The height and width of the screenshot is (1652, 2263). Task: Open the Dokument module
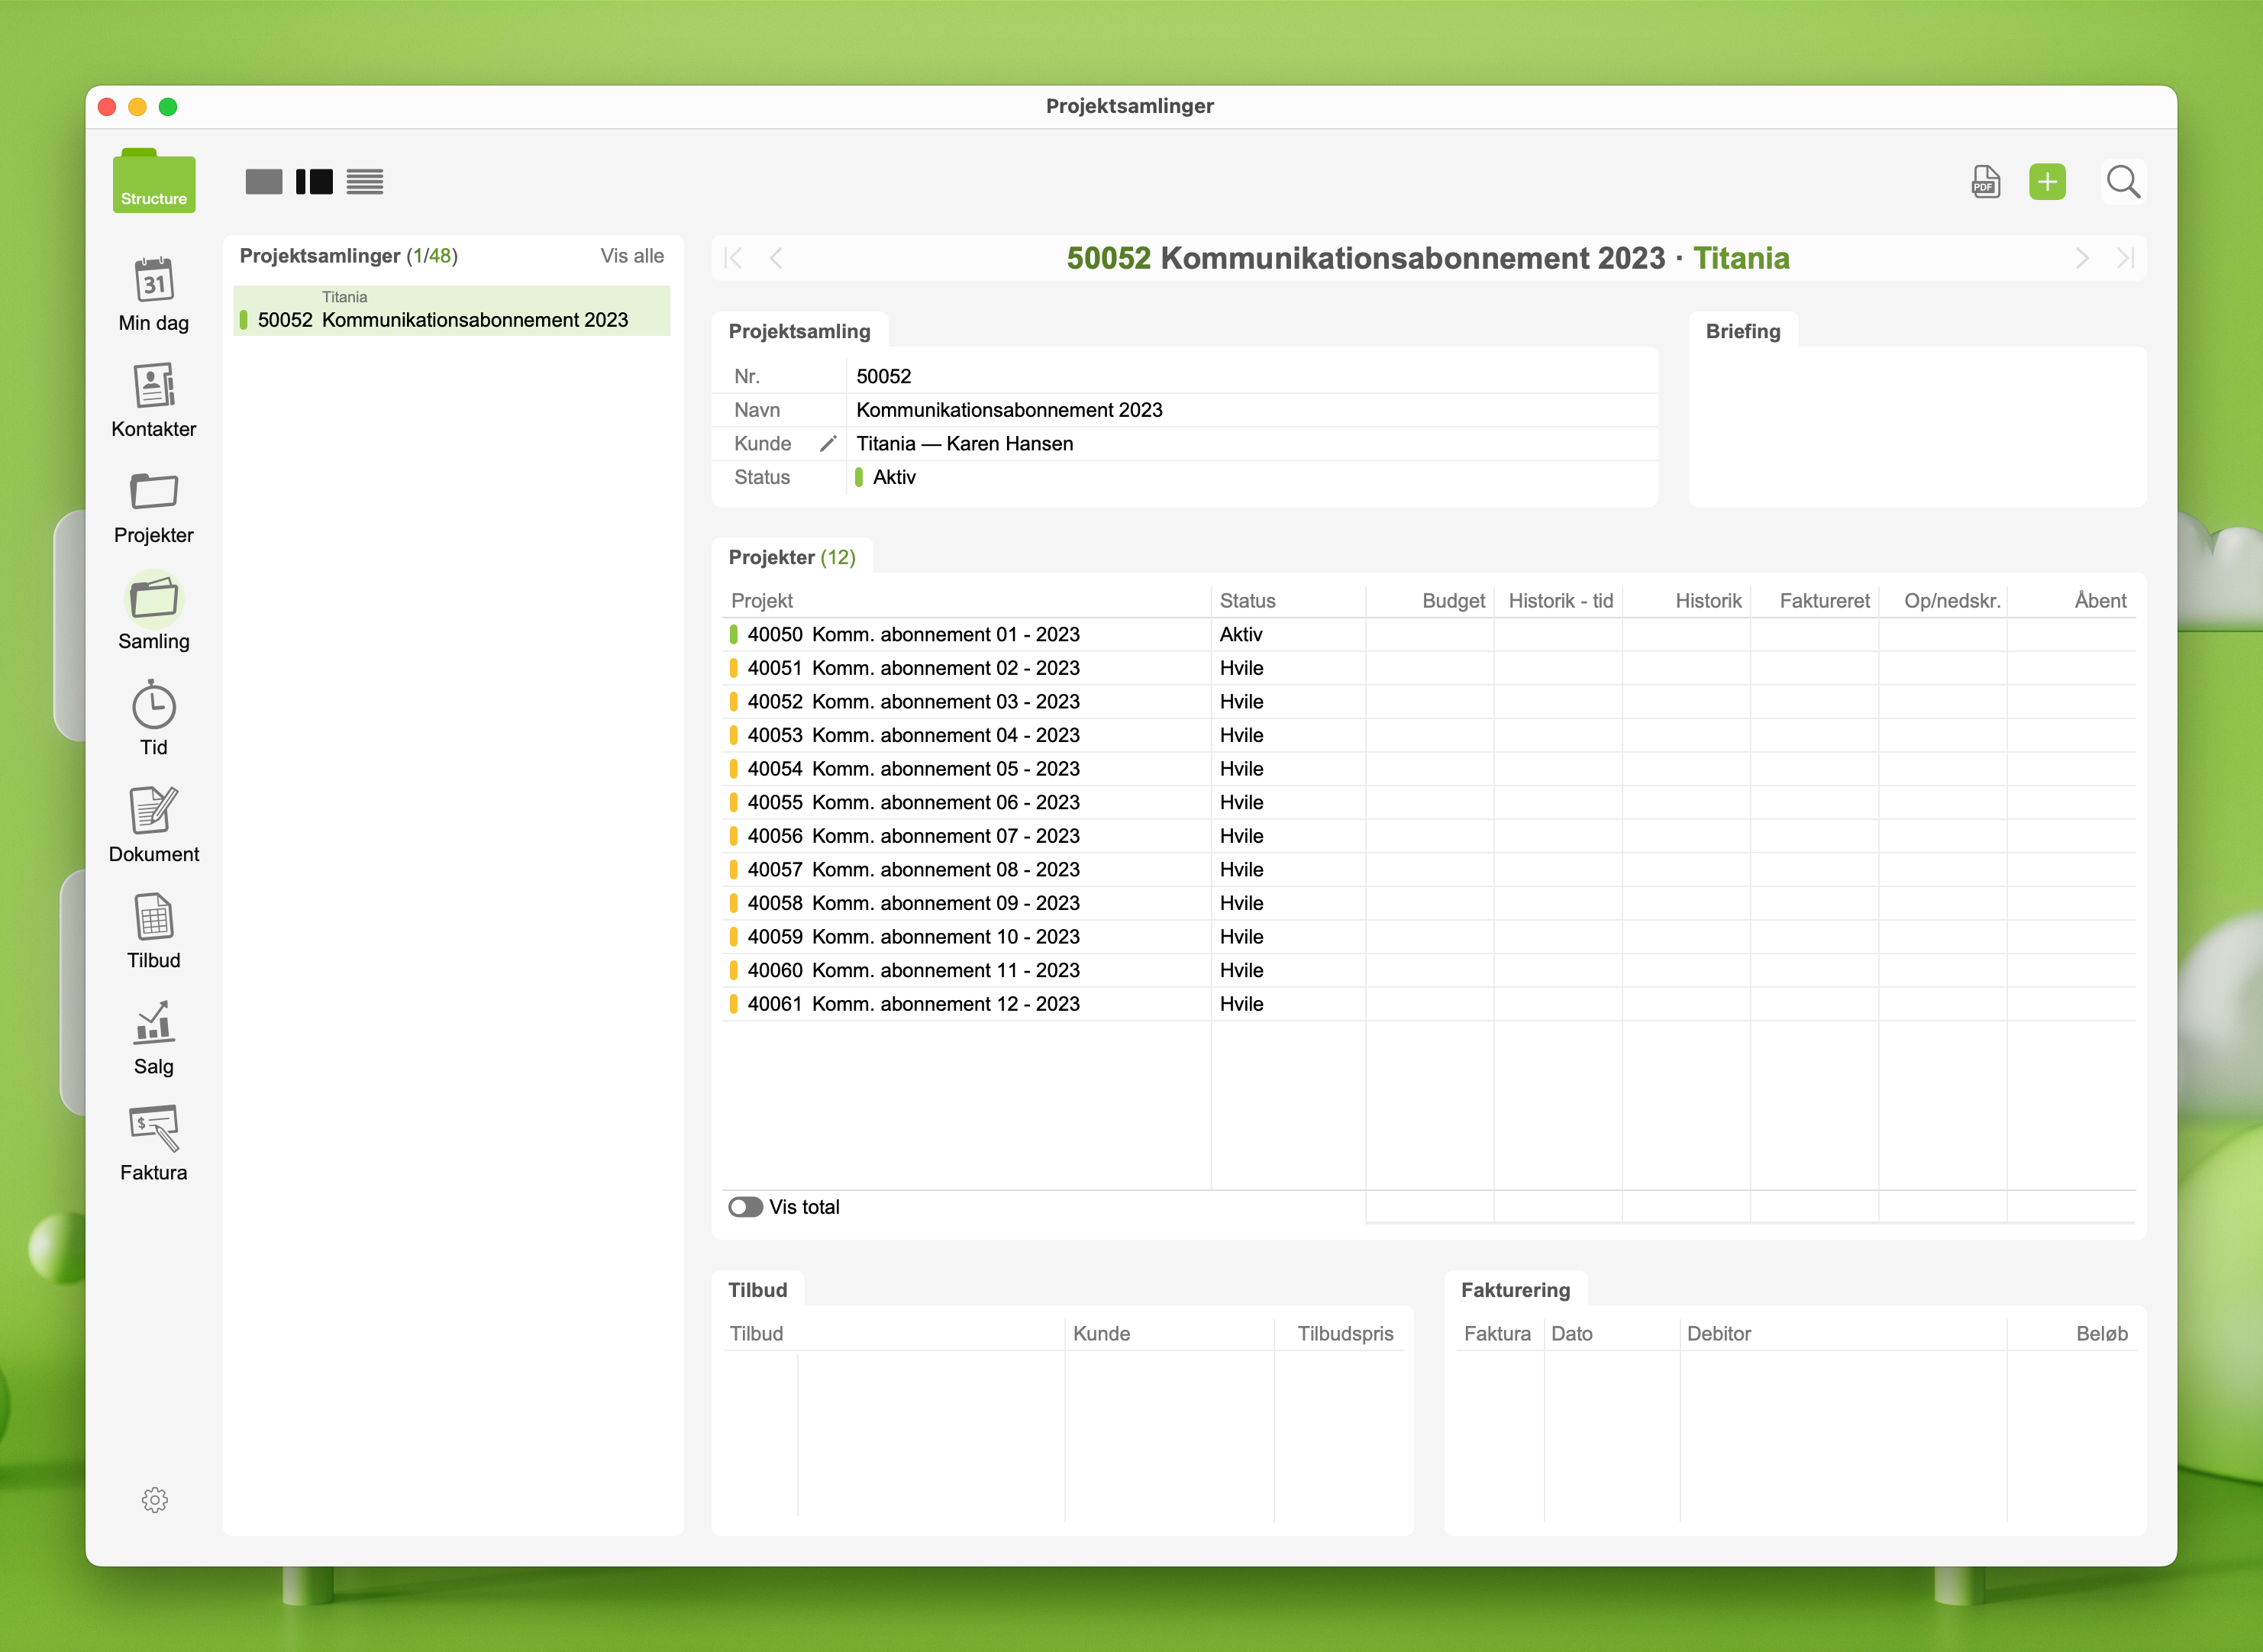click(153, 811)
